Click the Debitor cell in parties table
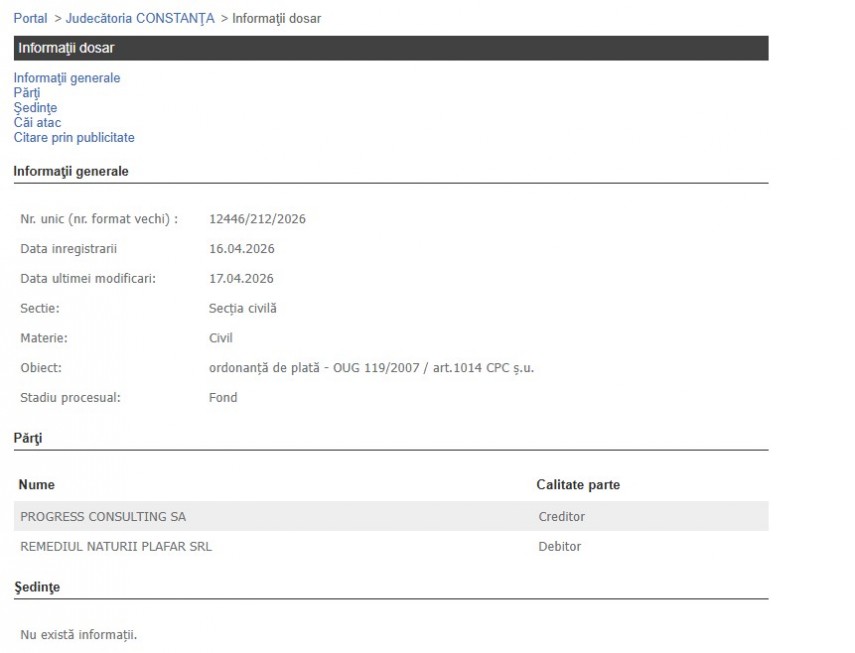This screenshot has height=653, width=855. tap(559, 547)
